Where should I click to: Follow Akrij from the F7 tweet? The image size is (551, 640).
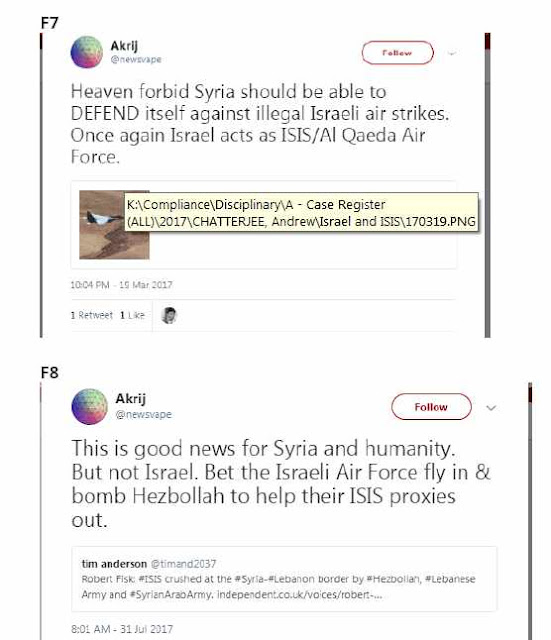click(397, 53)
